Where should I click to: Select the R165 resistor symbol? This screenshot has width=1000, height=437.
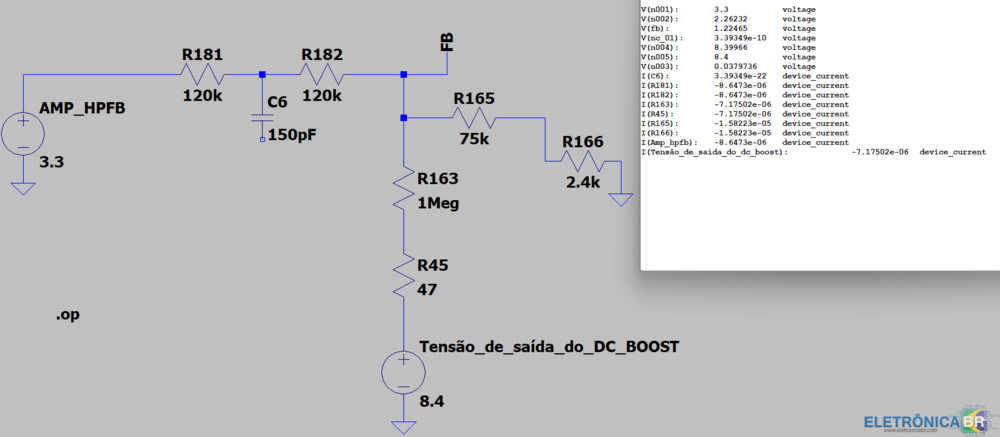(473, 118)
